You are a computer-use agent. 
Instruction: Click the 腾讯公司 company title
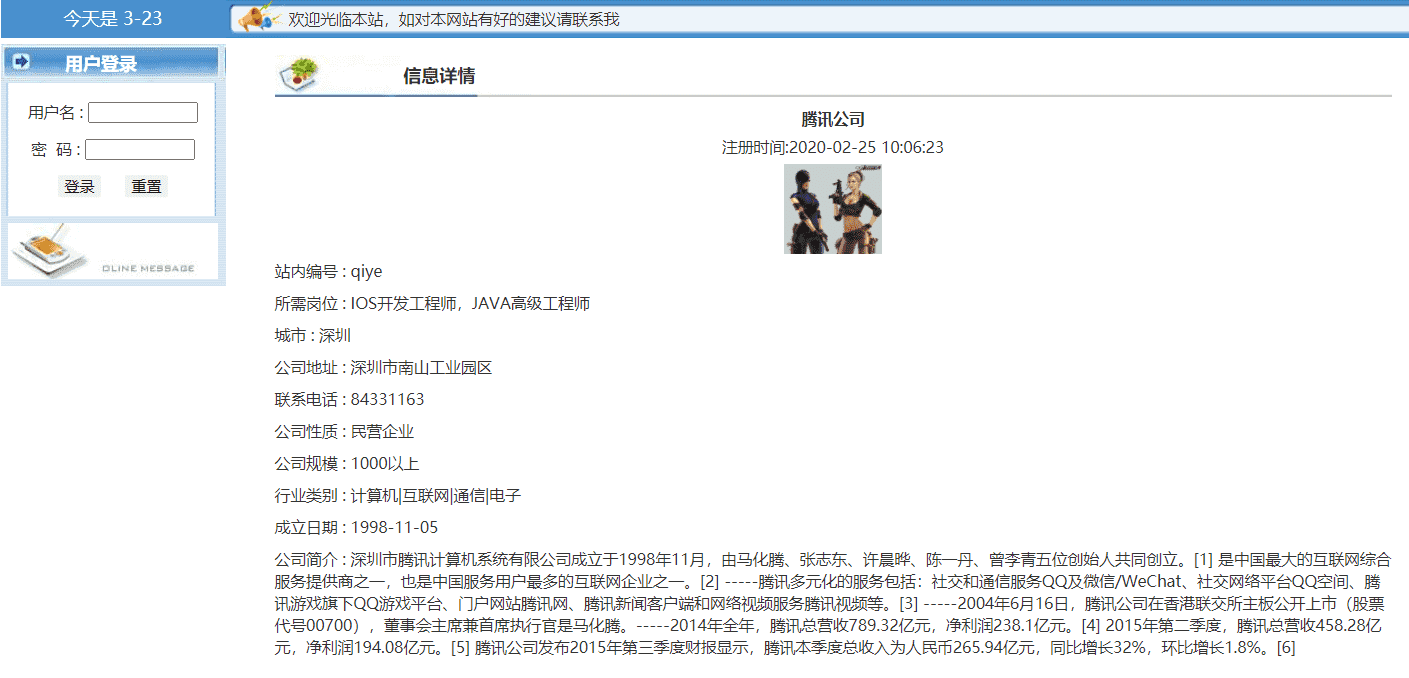[x=833, y=120]
